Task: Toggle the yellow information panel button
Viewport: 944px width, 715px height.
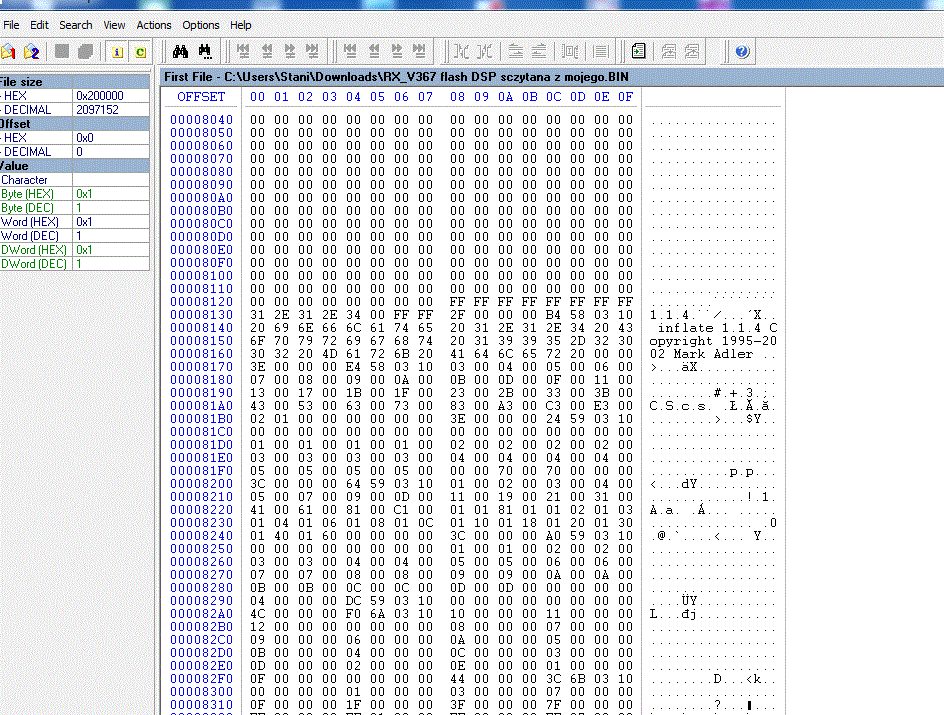Action: (117, 52)
